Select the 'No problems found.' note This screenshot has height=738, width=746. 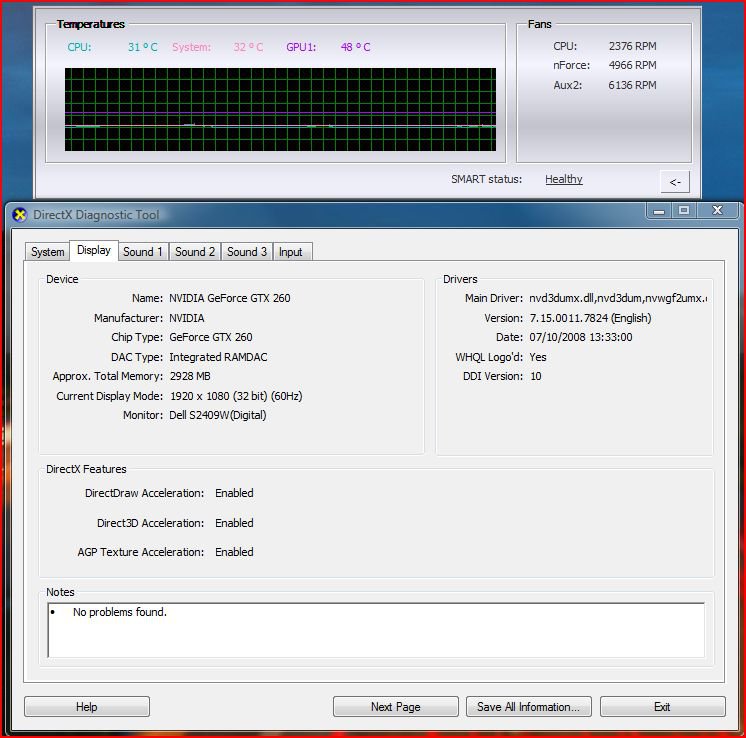[x=120, y=612]
